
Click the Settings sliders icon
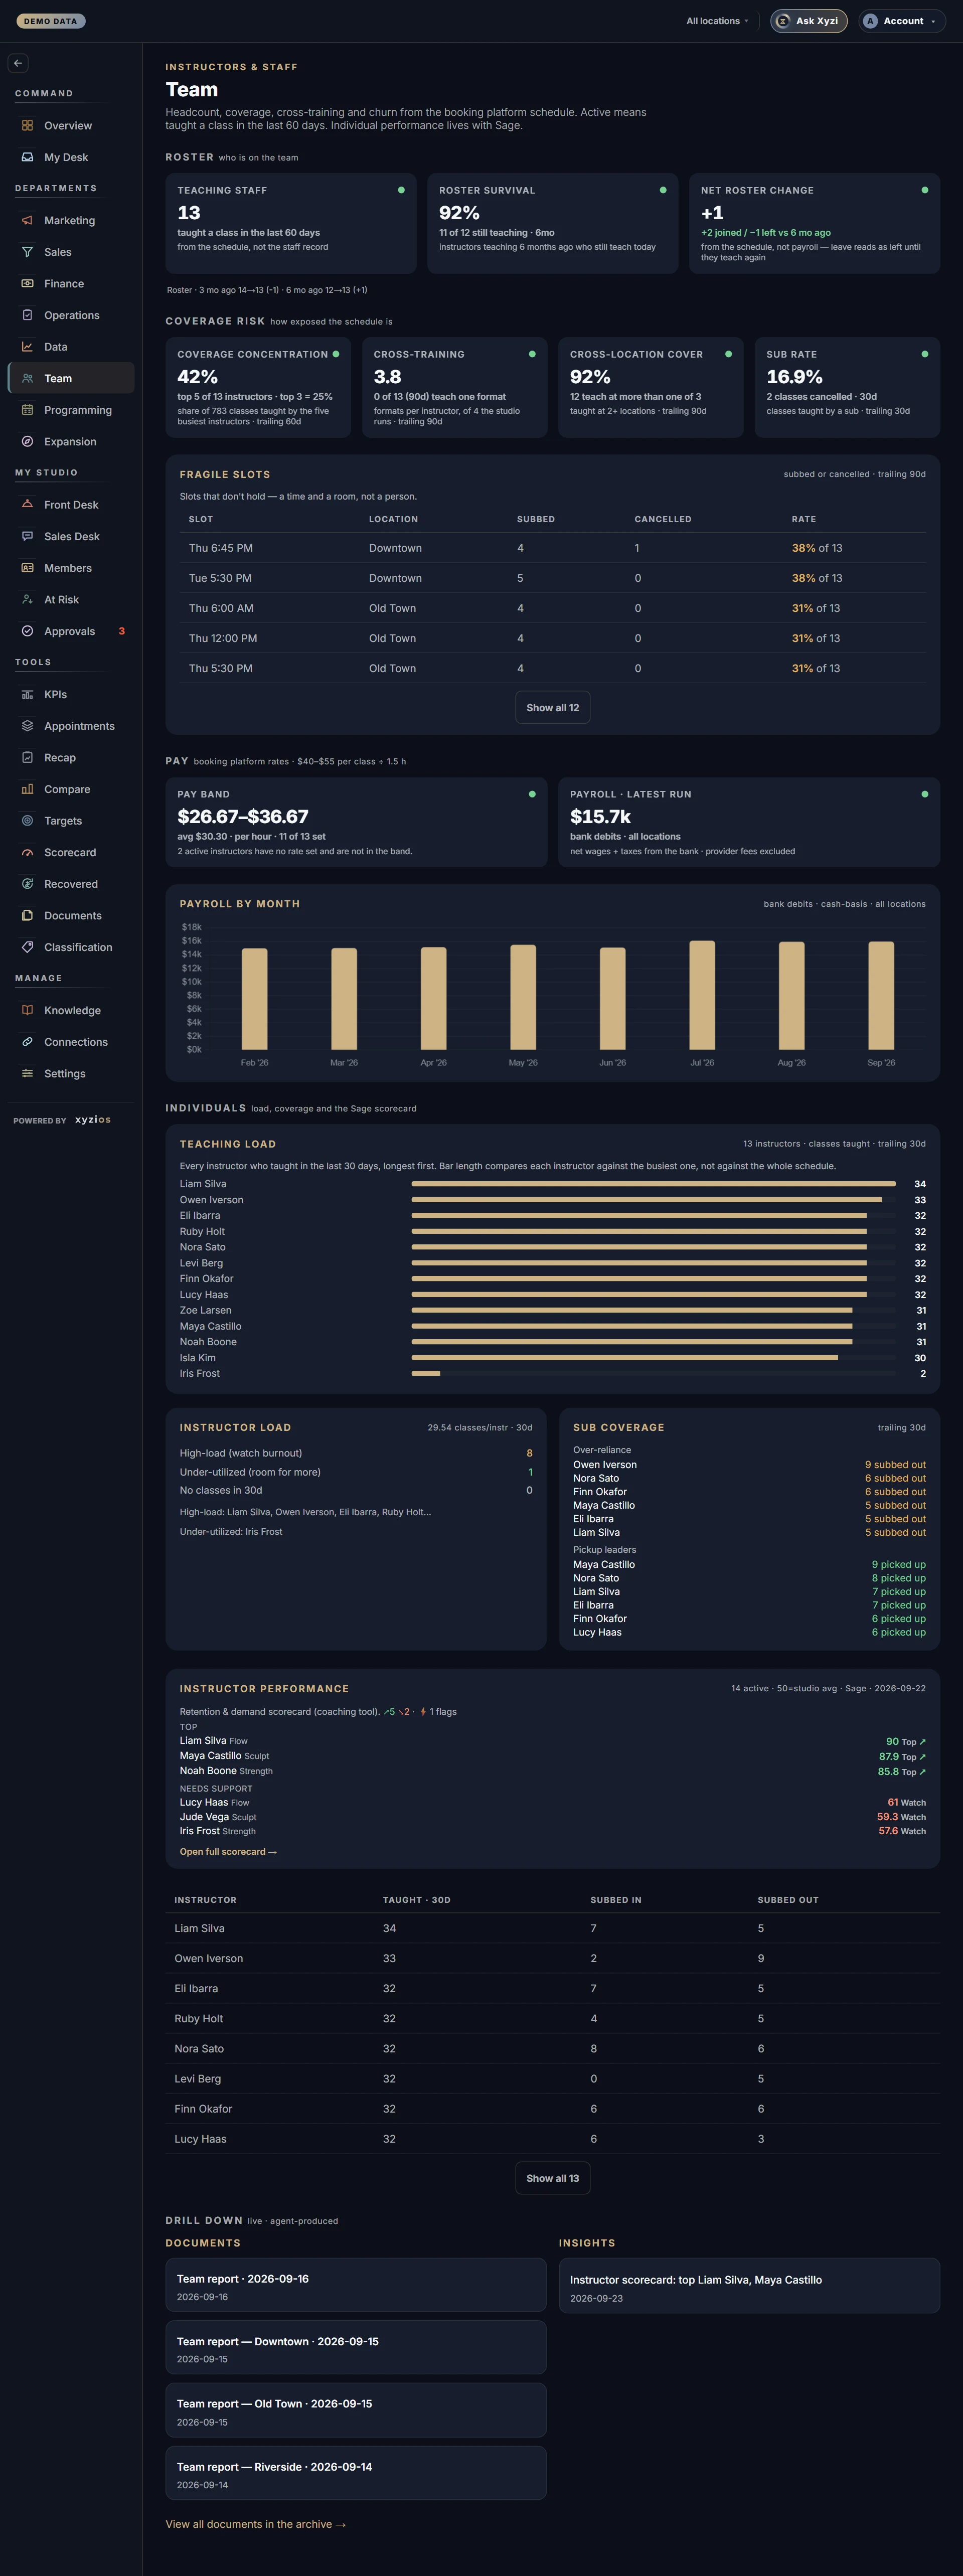[27, 1074]
